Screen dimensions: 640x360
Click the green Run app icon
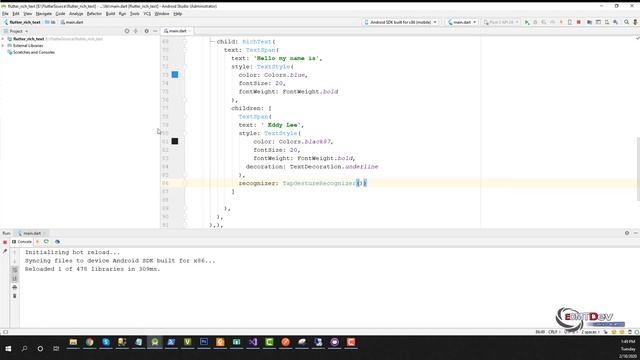coord(527,22)
